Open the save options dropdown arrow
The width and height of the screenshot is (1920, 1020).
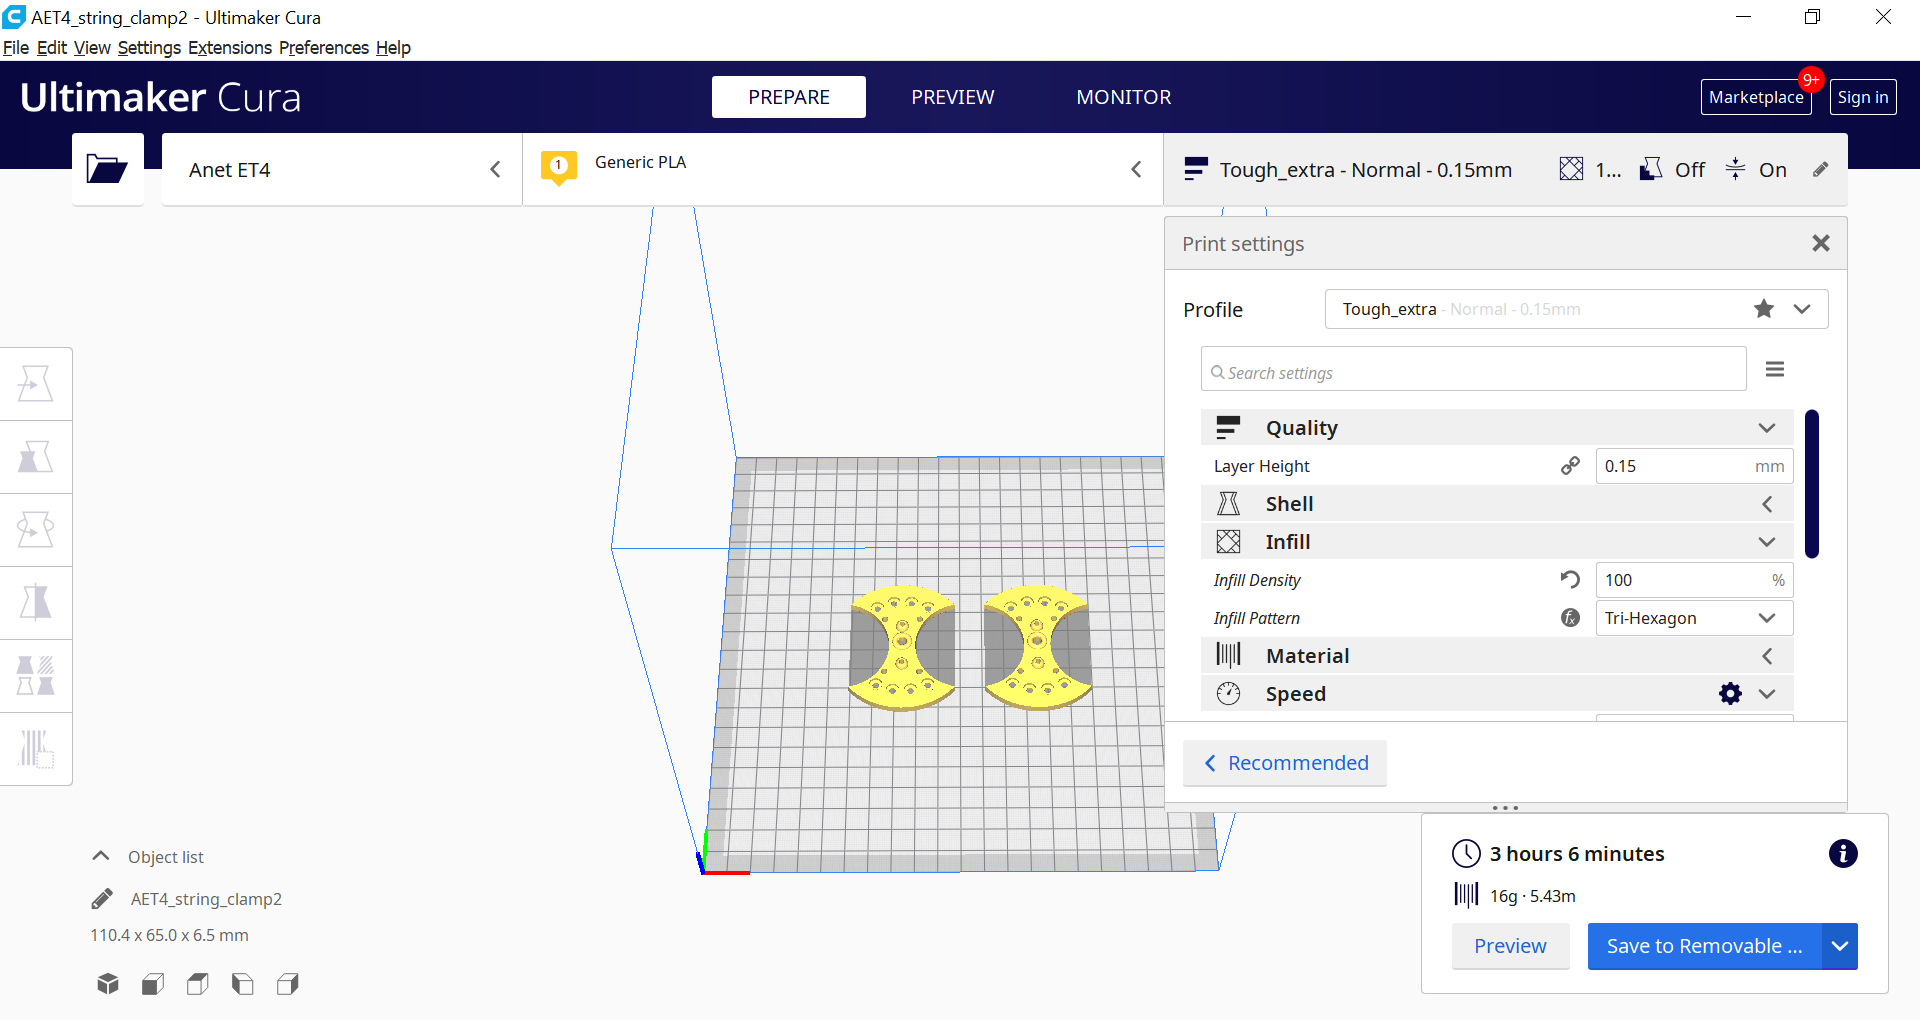coord(1840,946)
